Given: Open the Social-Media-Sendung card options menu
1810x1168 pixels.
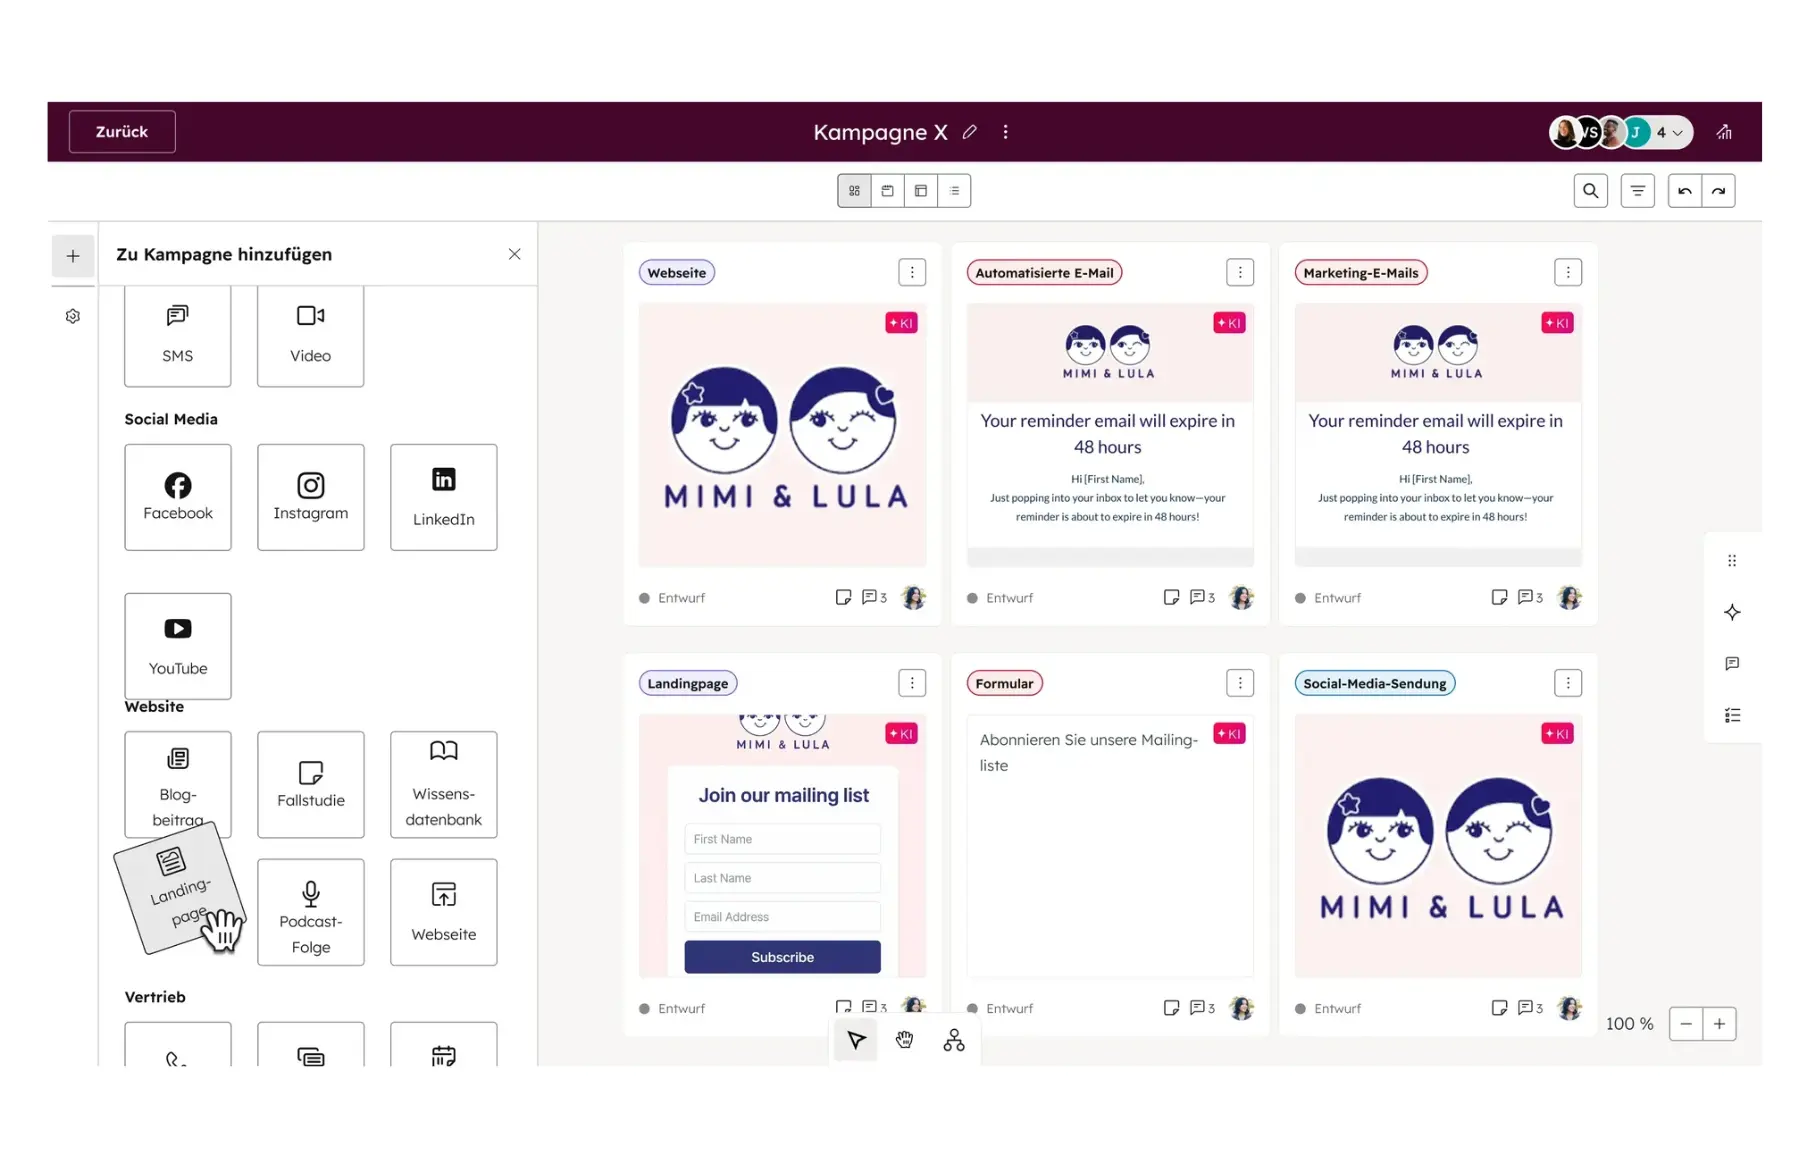Looking at the screenshot, I should click(1568, 683).
